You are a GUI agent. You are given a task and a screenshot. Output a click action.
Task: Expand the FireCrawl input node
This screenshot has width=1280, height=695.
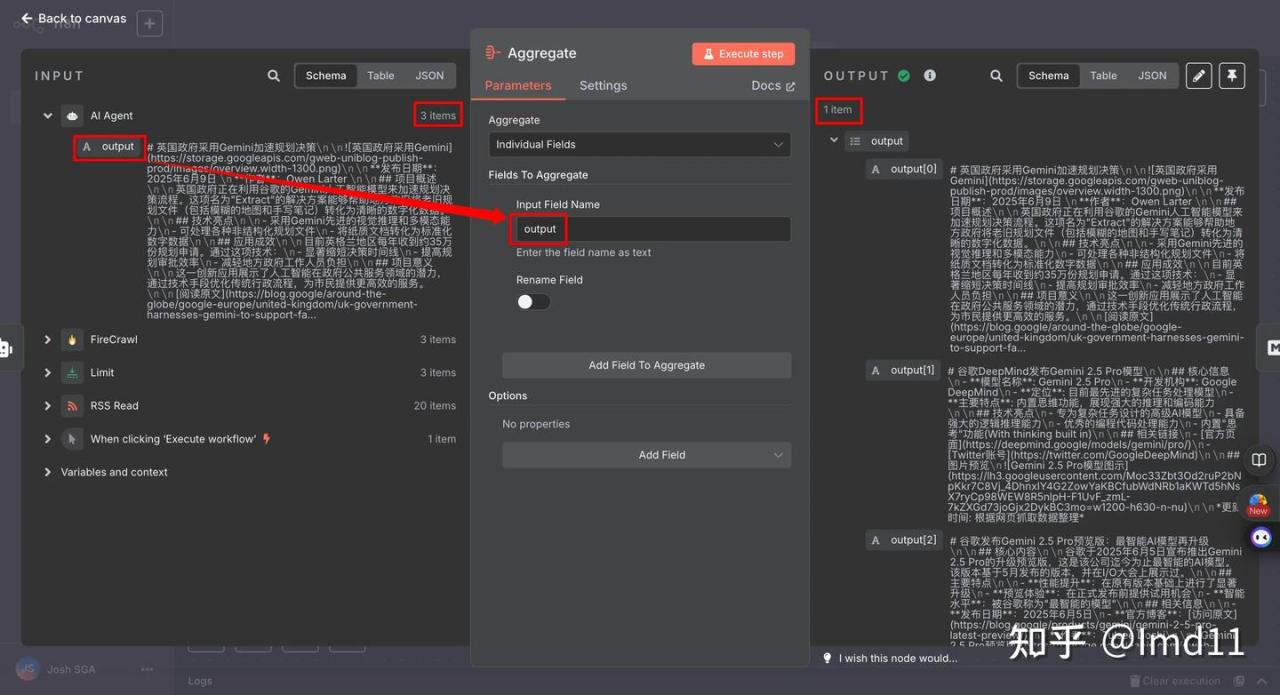click(47, 340)
